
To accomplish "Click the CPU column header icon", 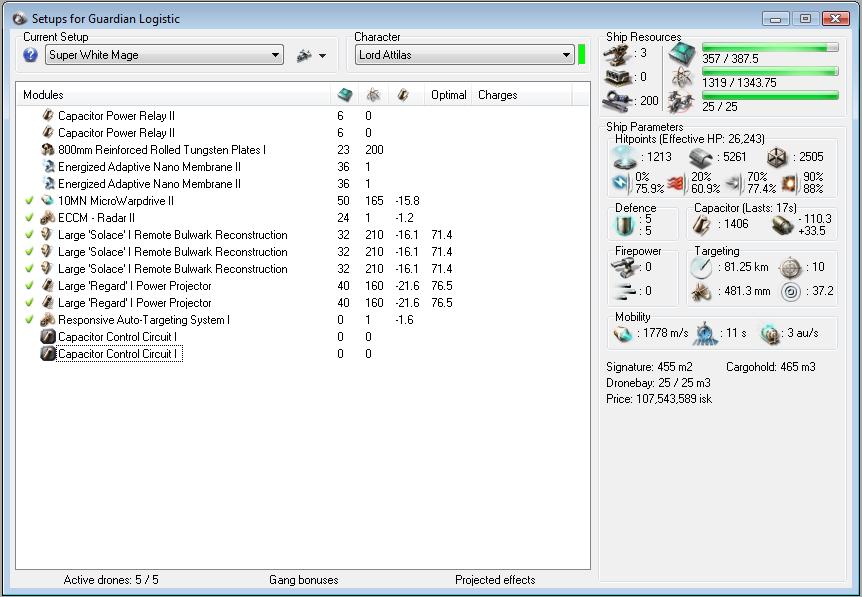I will pos(345,95).
